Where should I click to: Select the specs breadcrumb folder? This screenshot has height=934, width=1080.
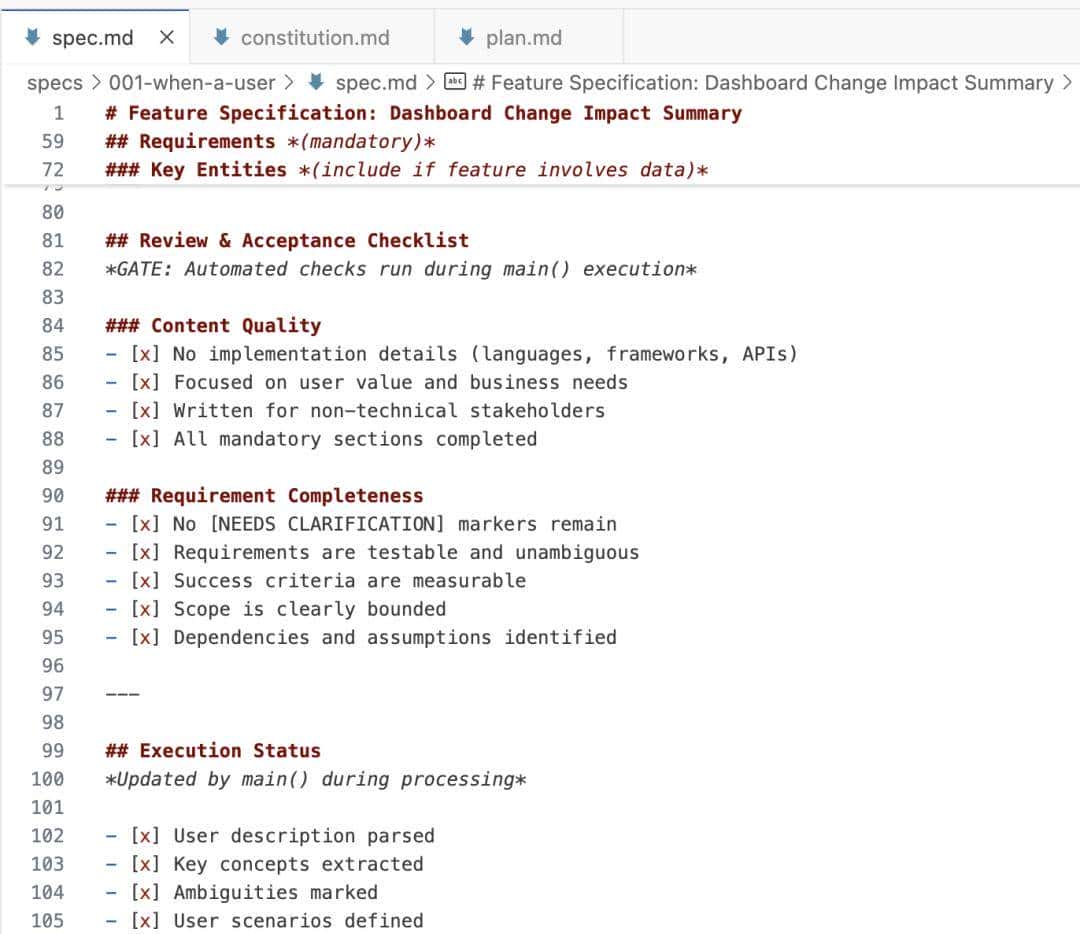[55, 82]
